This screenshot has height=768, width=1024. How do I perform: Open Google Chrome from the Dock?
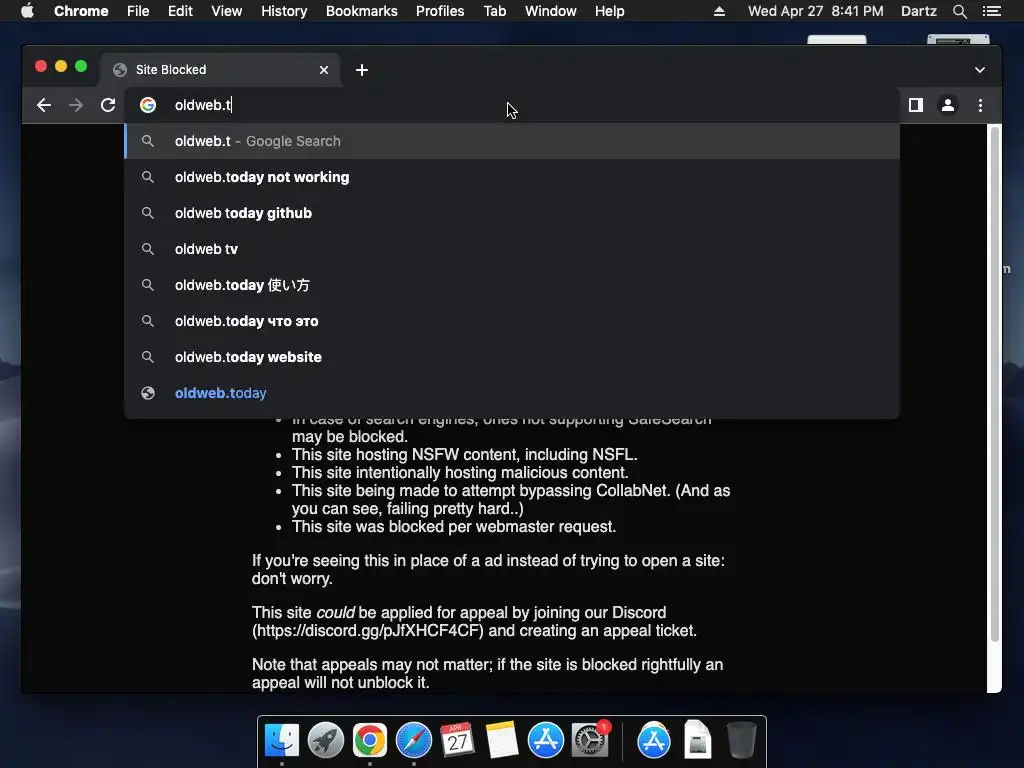[x=370, y=740]
